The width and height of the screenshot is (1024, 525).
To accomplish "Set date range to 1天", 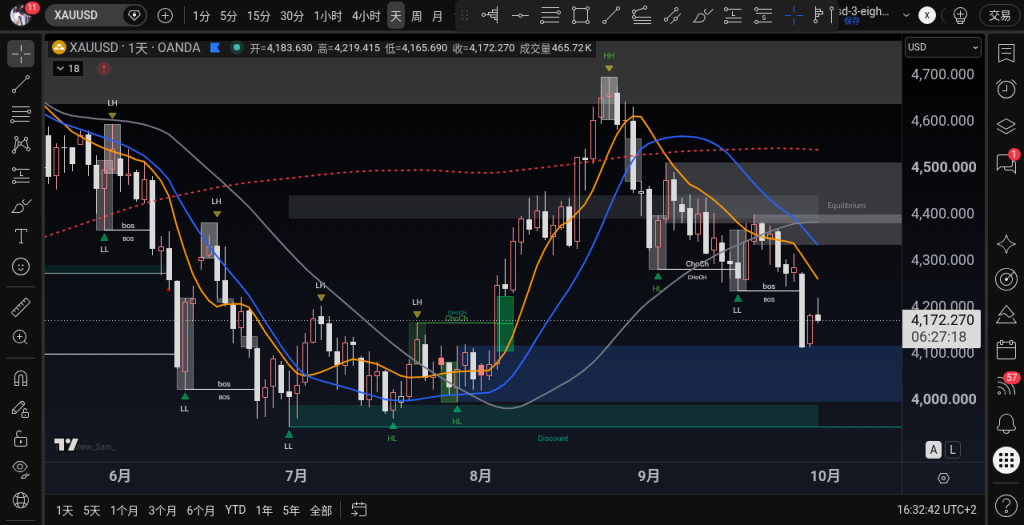I will click(65, 510).
